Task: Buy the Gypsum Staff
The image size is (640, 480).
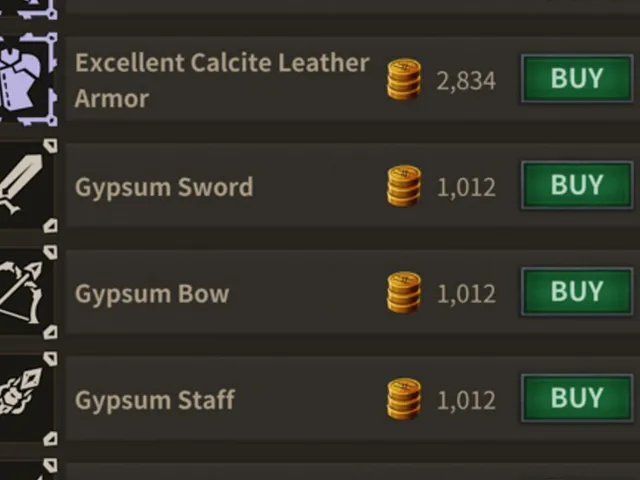Action: pyautogui.click(x=577, y=398)
